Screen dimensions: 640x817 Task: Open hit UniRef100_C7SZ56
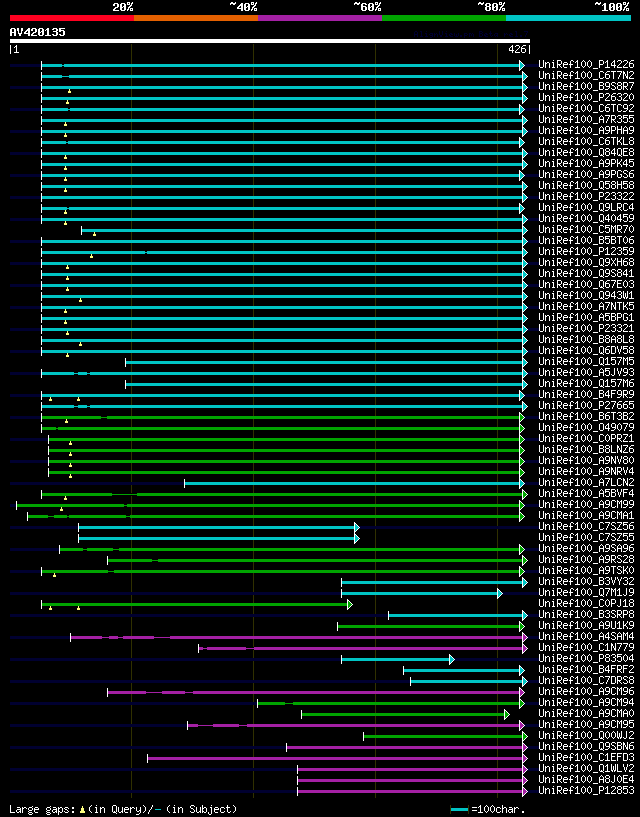[x=586, y=526]
